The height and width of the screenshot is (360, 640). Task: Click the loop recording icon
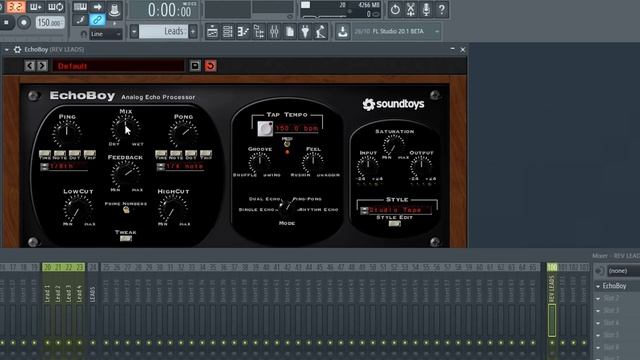(x=56, y=7)
